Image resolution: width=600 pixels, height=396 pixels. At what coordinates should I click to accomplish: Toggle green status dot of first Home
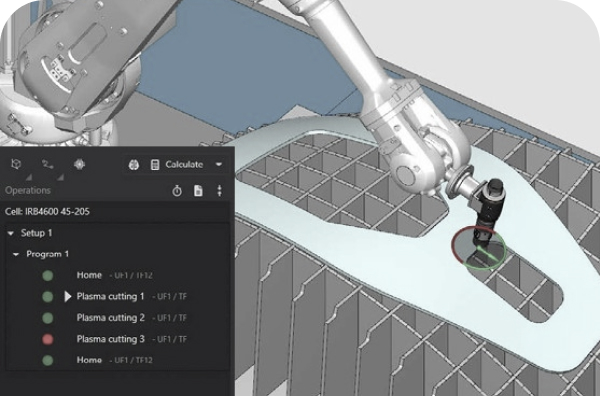[x=47, y=275]
